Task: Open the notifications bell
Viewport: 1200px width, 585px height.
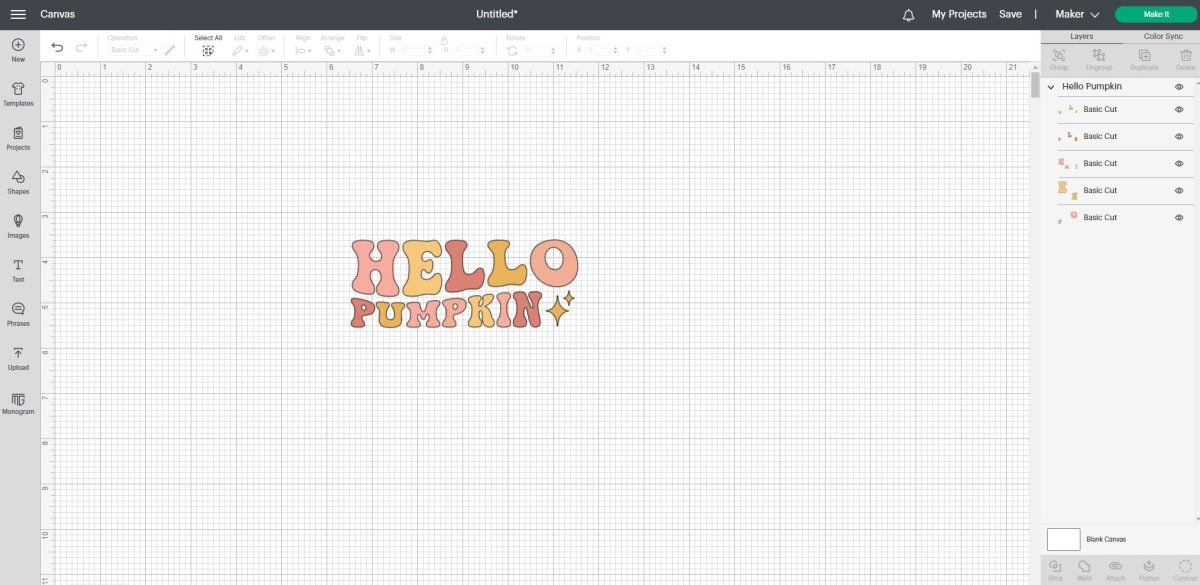Action: (x=908, y=15)
